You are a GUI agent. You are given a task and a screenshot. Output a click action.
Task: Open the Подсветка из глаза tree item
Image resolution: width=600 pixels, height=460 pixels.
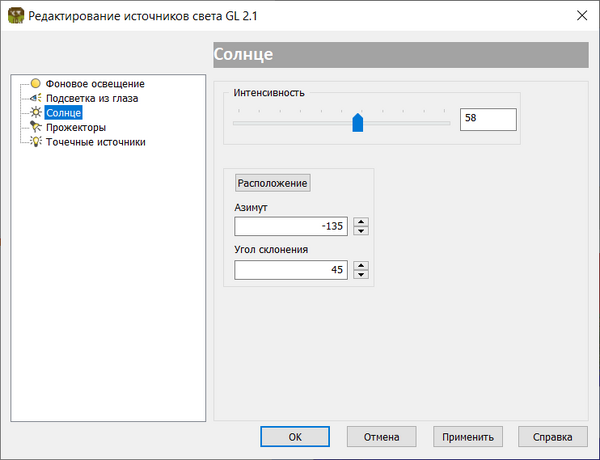point(92,98)
